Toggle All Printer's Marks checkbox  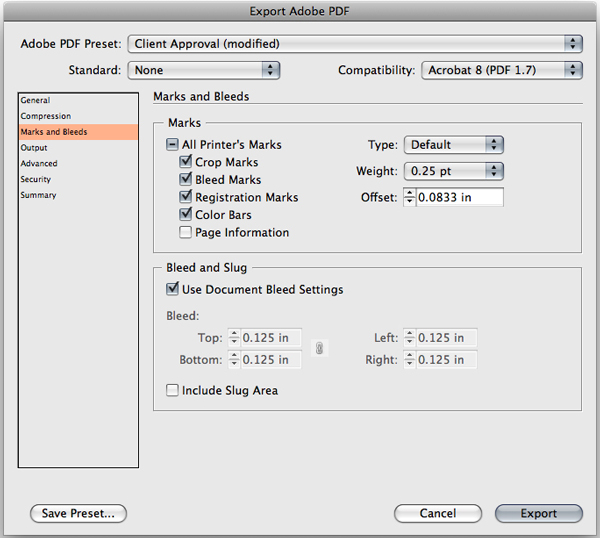(x=172, y=145)
